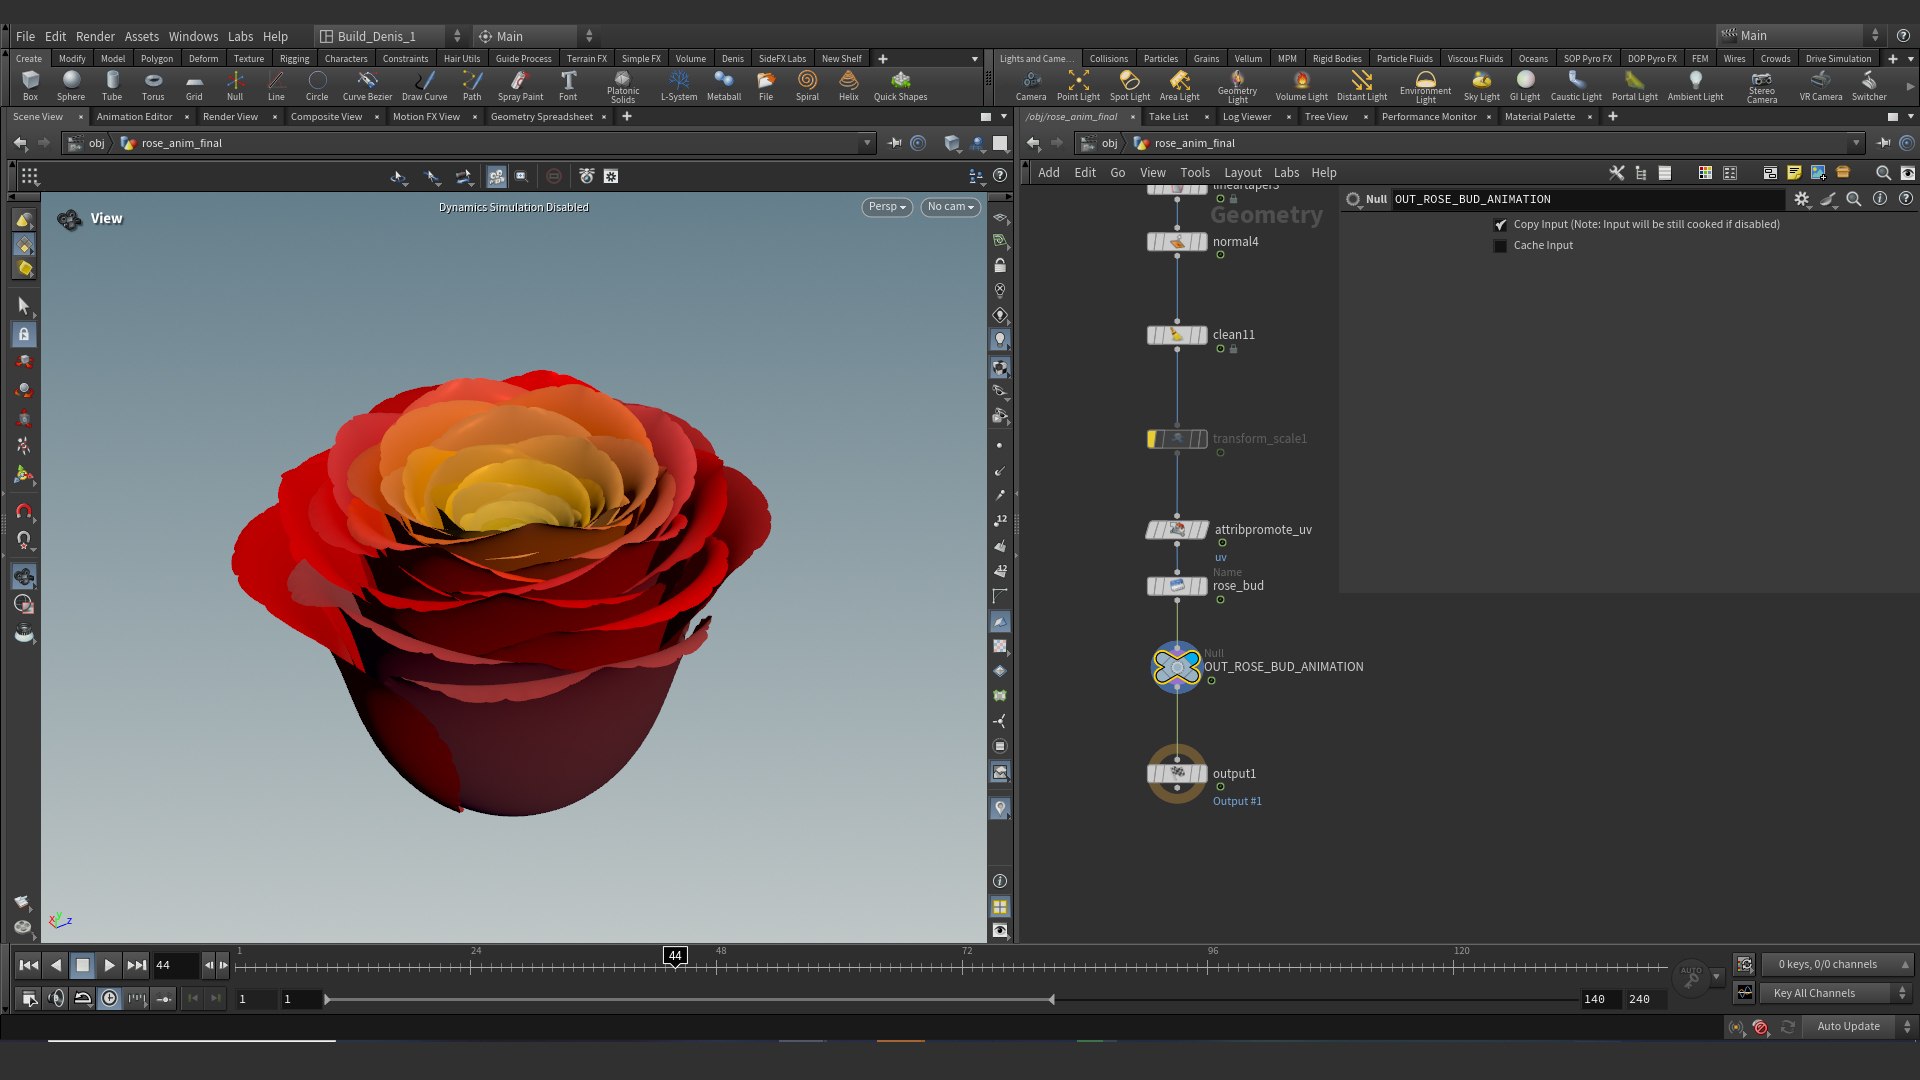Edit the current frame field showing 44
This screenshot has width=1920, height=1080.
click(x=174, y=965)
